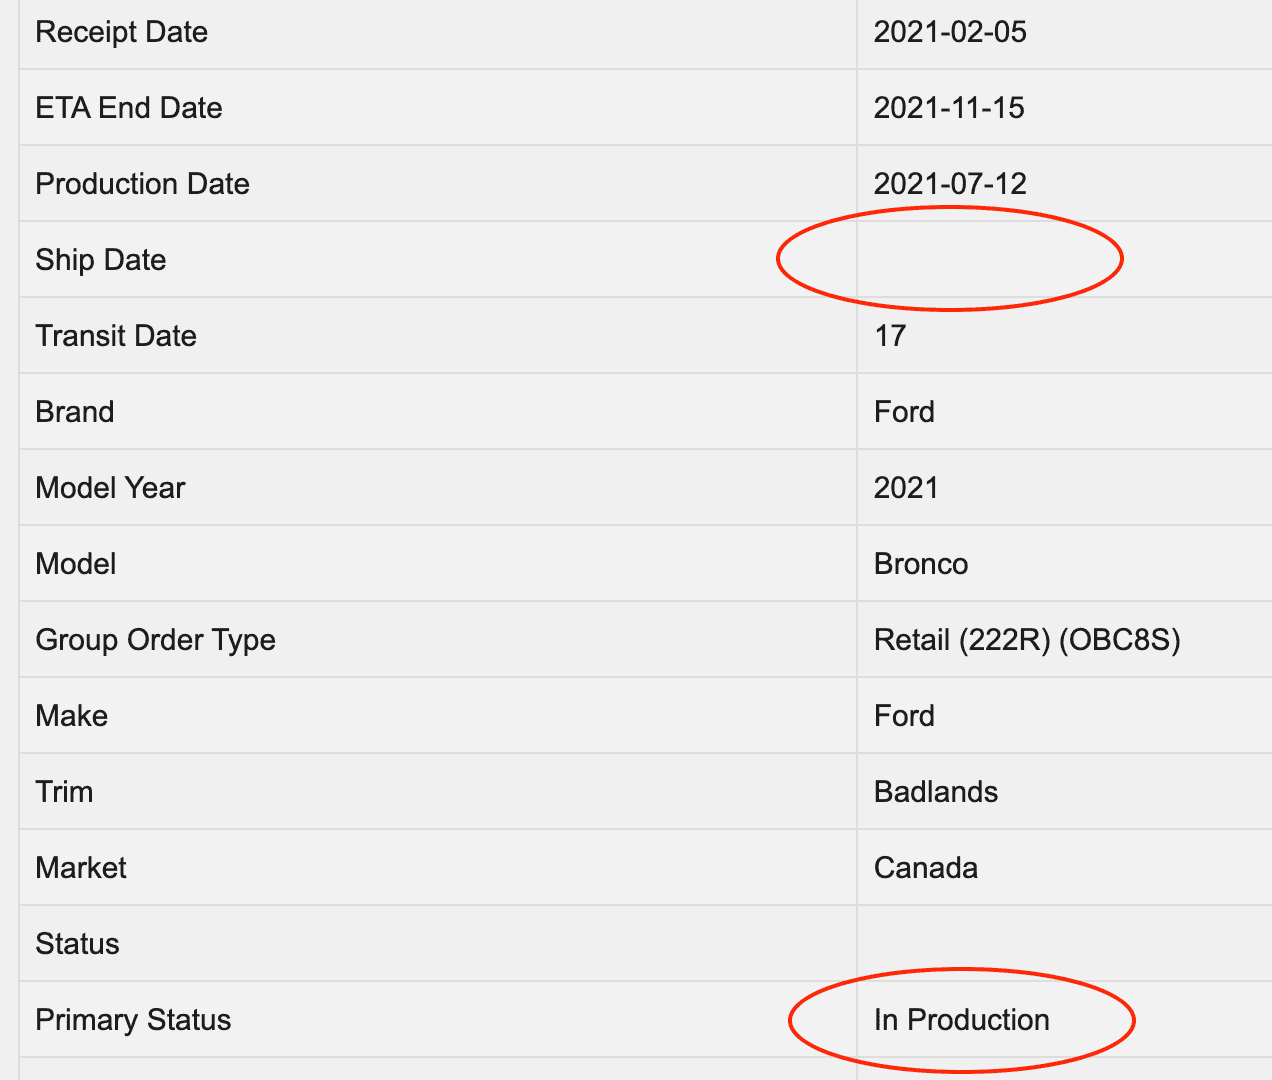Click the production date value 2021-07-12
Viewport: 1272px width, 1080px height.
pos(950,184)
